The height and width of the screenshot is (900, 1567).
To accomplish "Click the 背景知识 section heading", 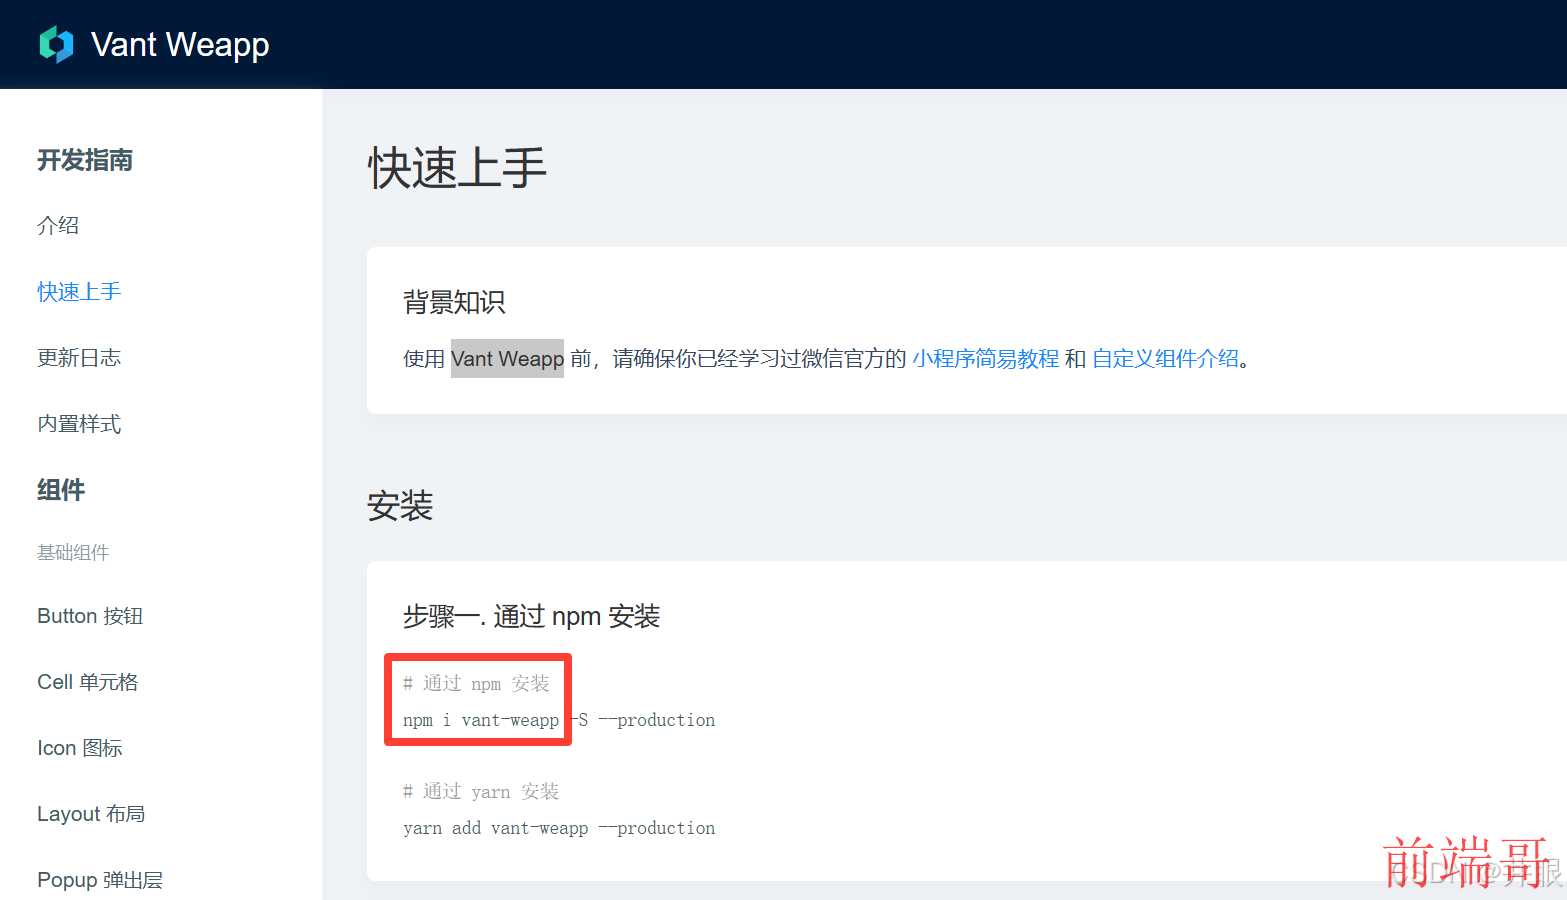I will [454, 302].
